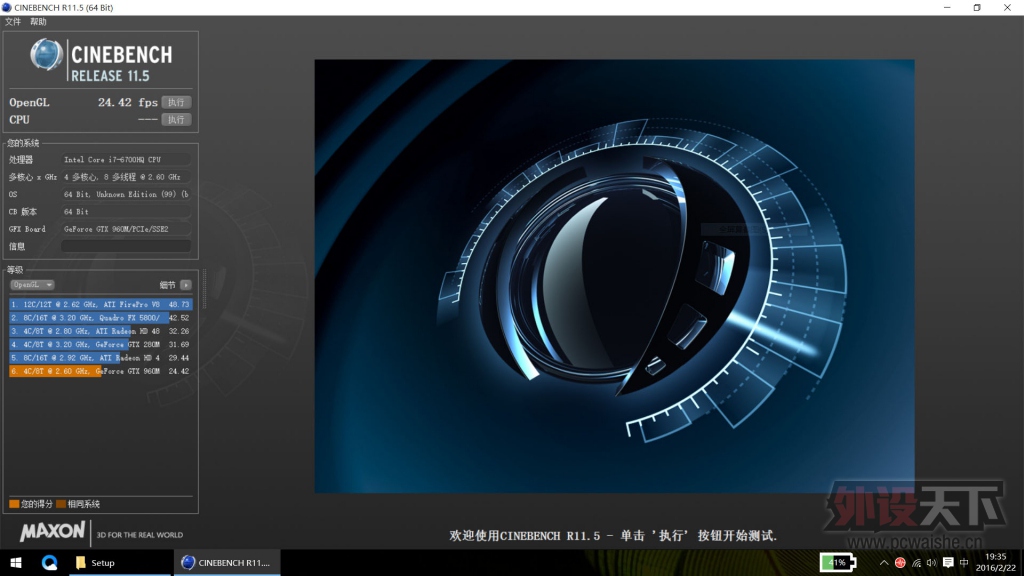Viewport: 1024px width, 576px height.
Task: Click the Cinebench globe logo icon
Action: click(46, 55)
